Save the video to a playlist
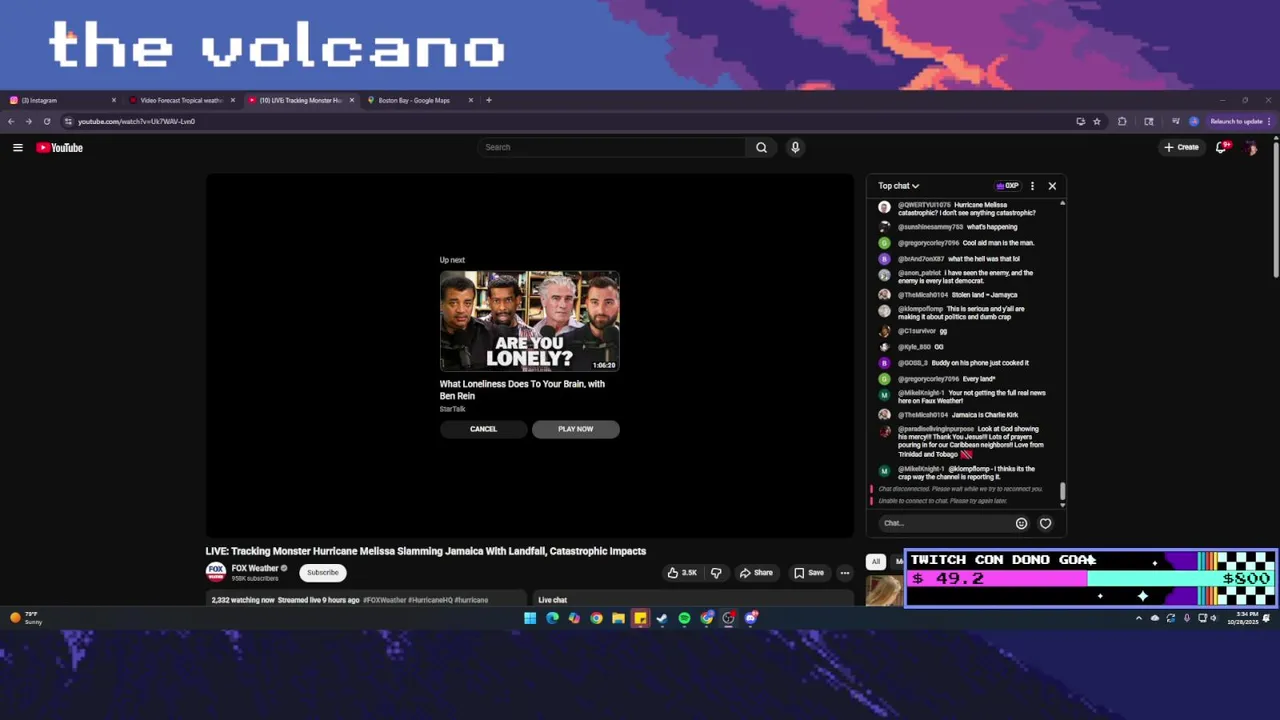 809,573
